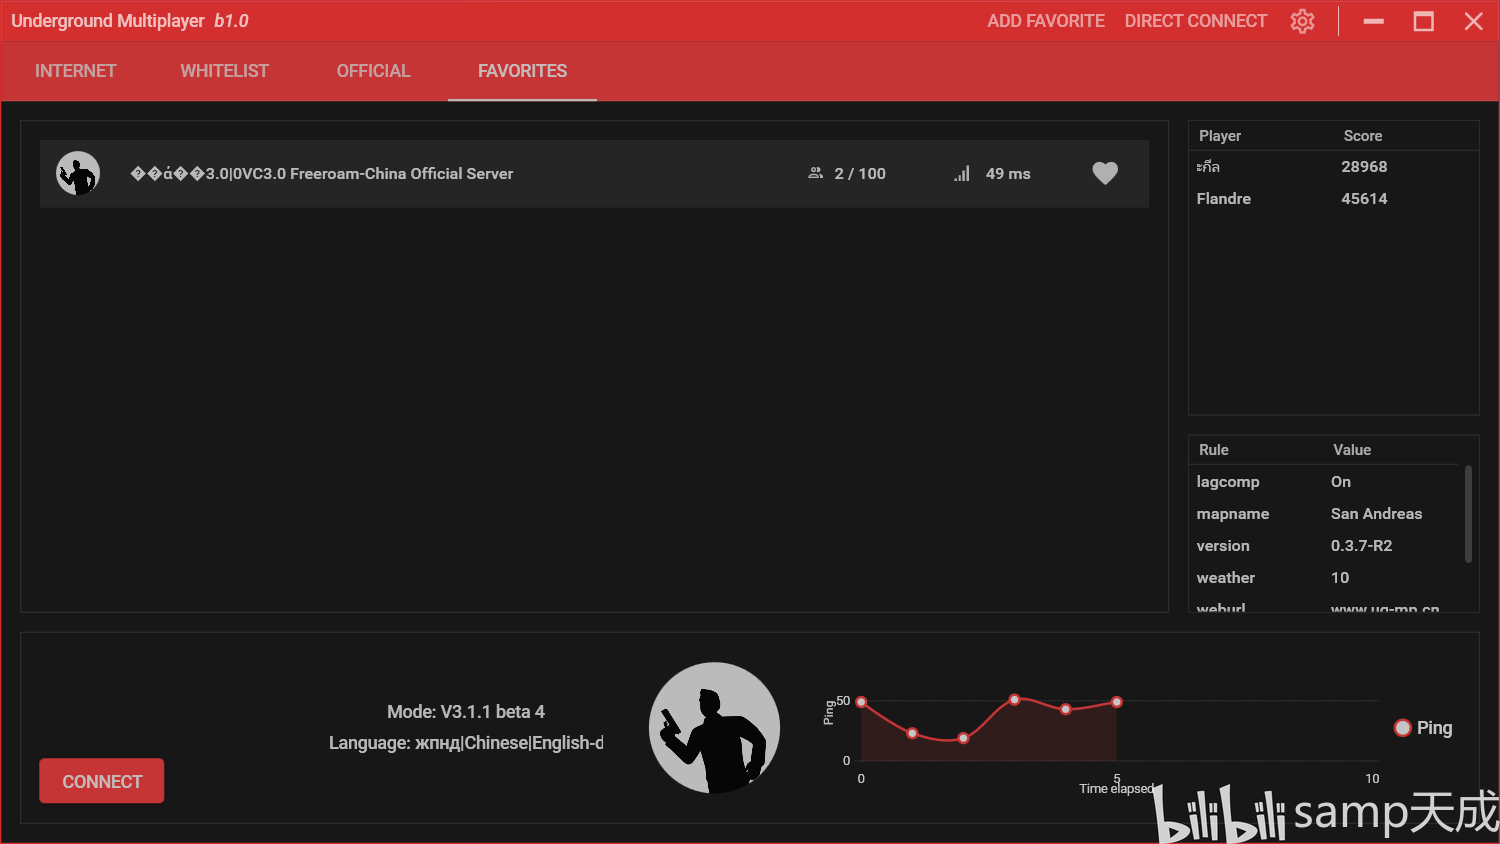Select the Freeroam-China Official Server row
Image resolution: width=1500 pixels, height=844 pixels.
pos(594,174)
